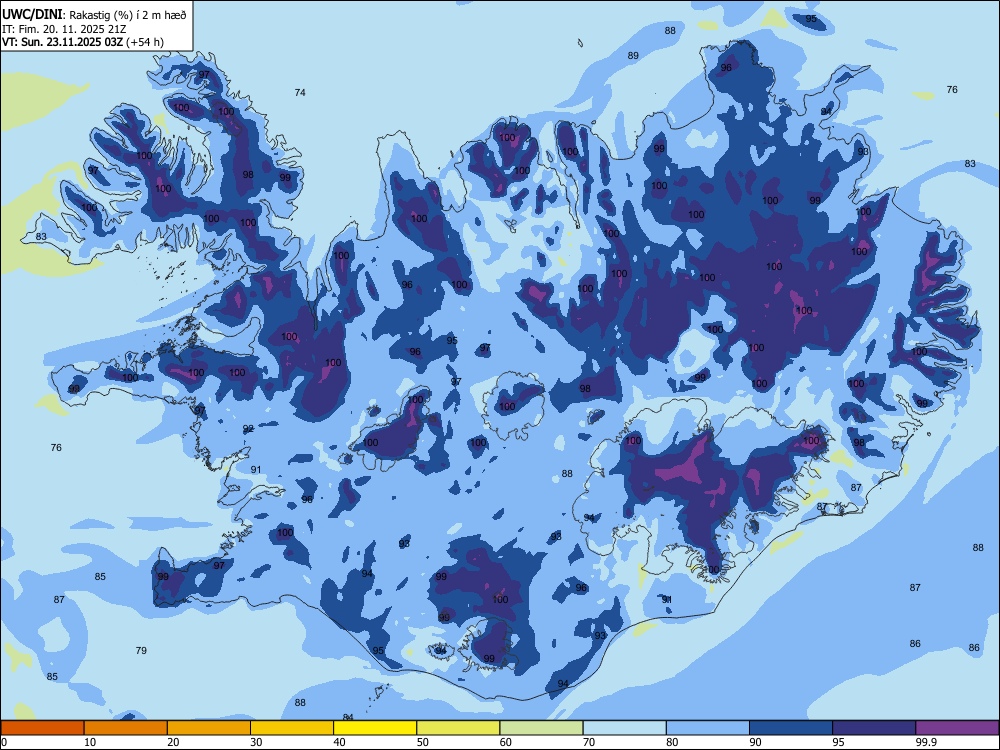Viewport: 1000px width, 750px height.
Task: Click the legend tick label 20
Action: pos(173,742)
